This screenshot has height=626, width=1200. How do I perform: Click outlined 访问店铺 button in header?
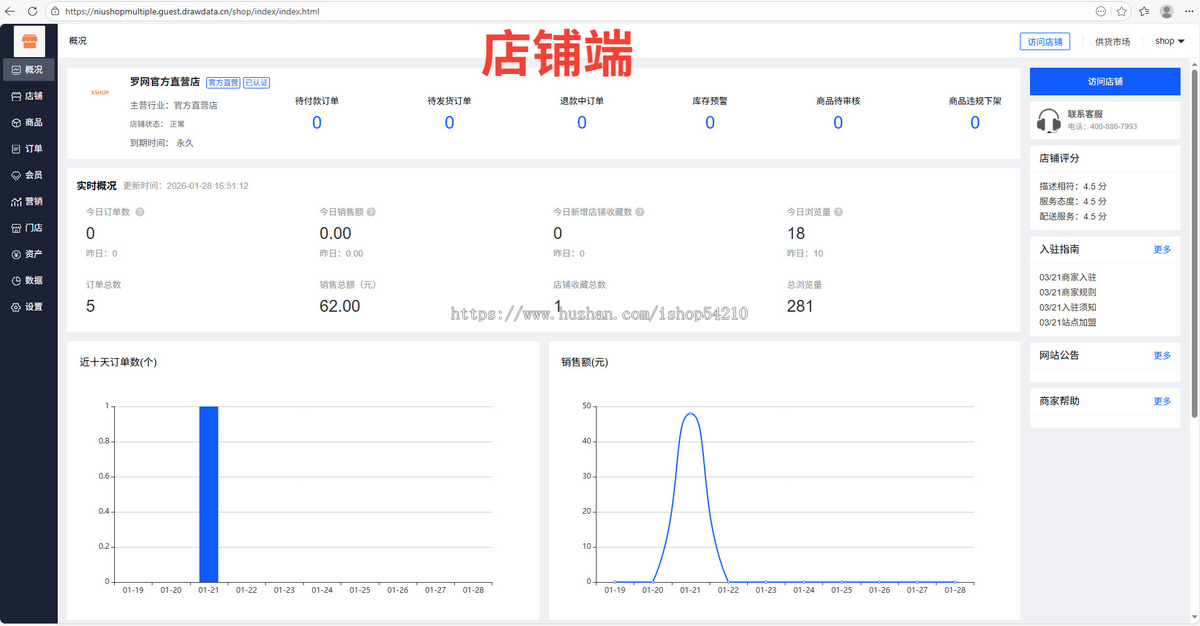[1044, 41]
